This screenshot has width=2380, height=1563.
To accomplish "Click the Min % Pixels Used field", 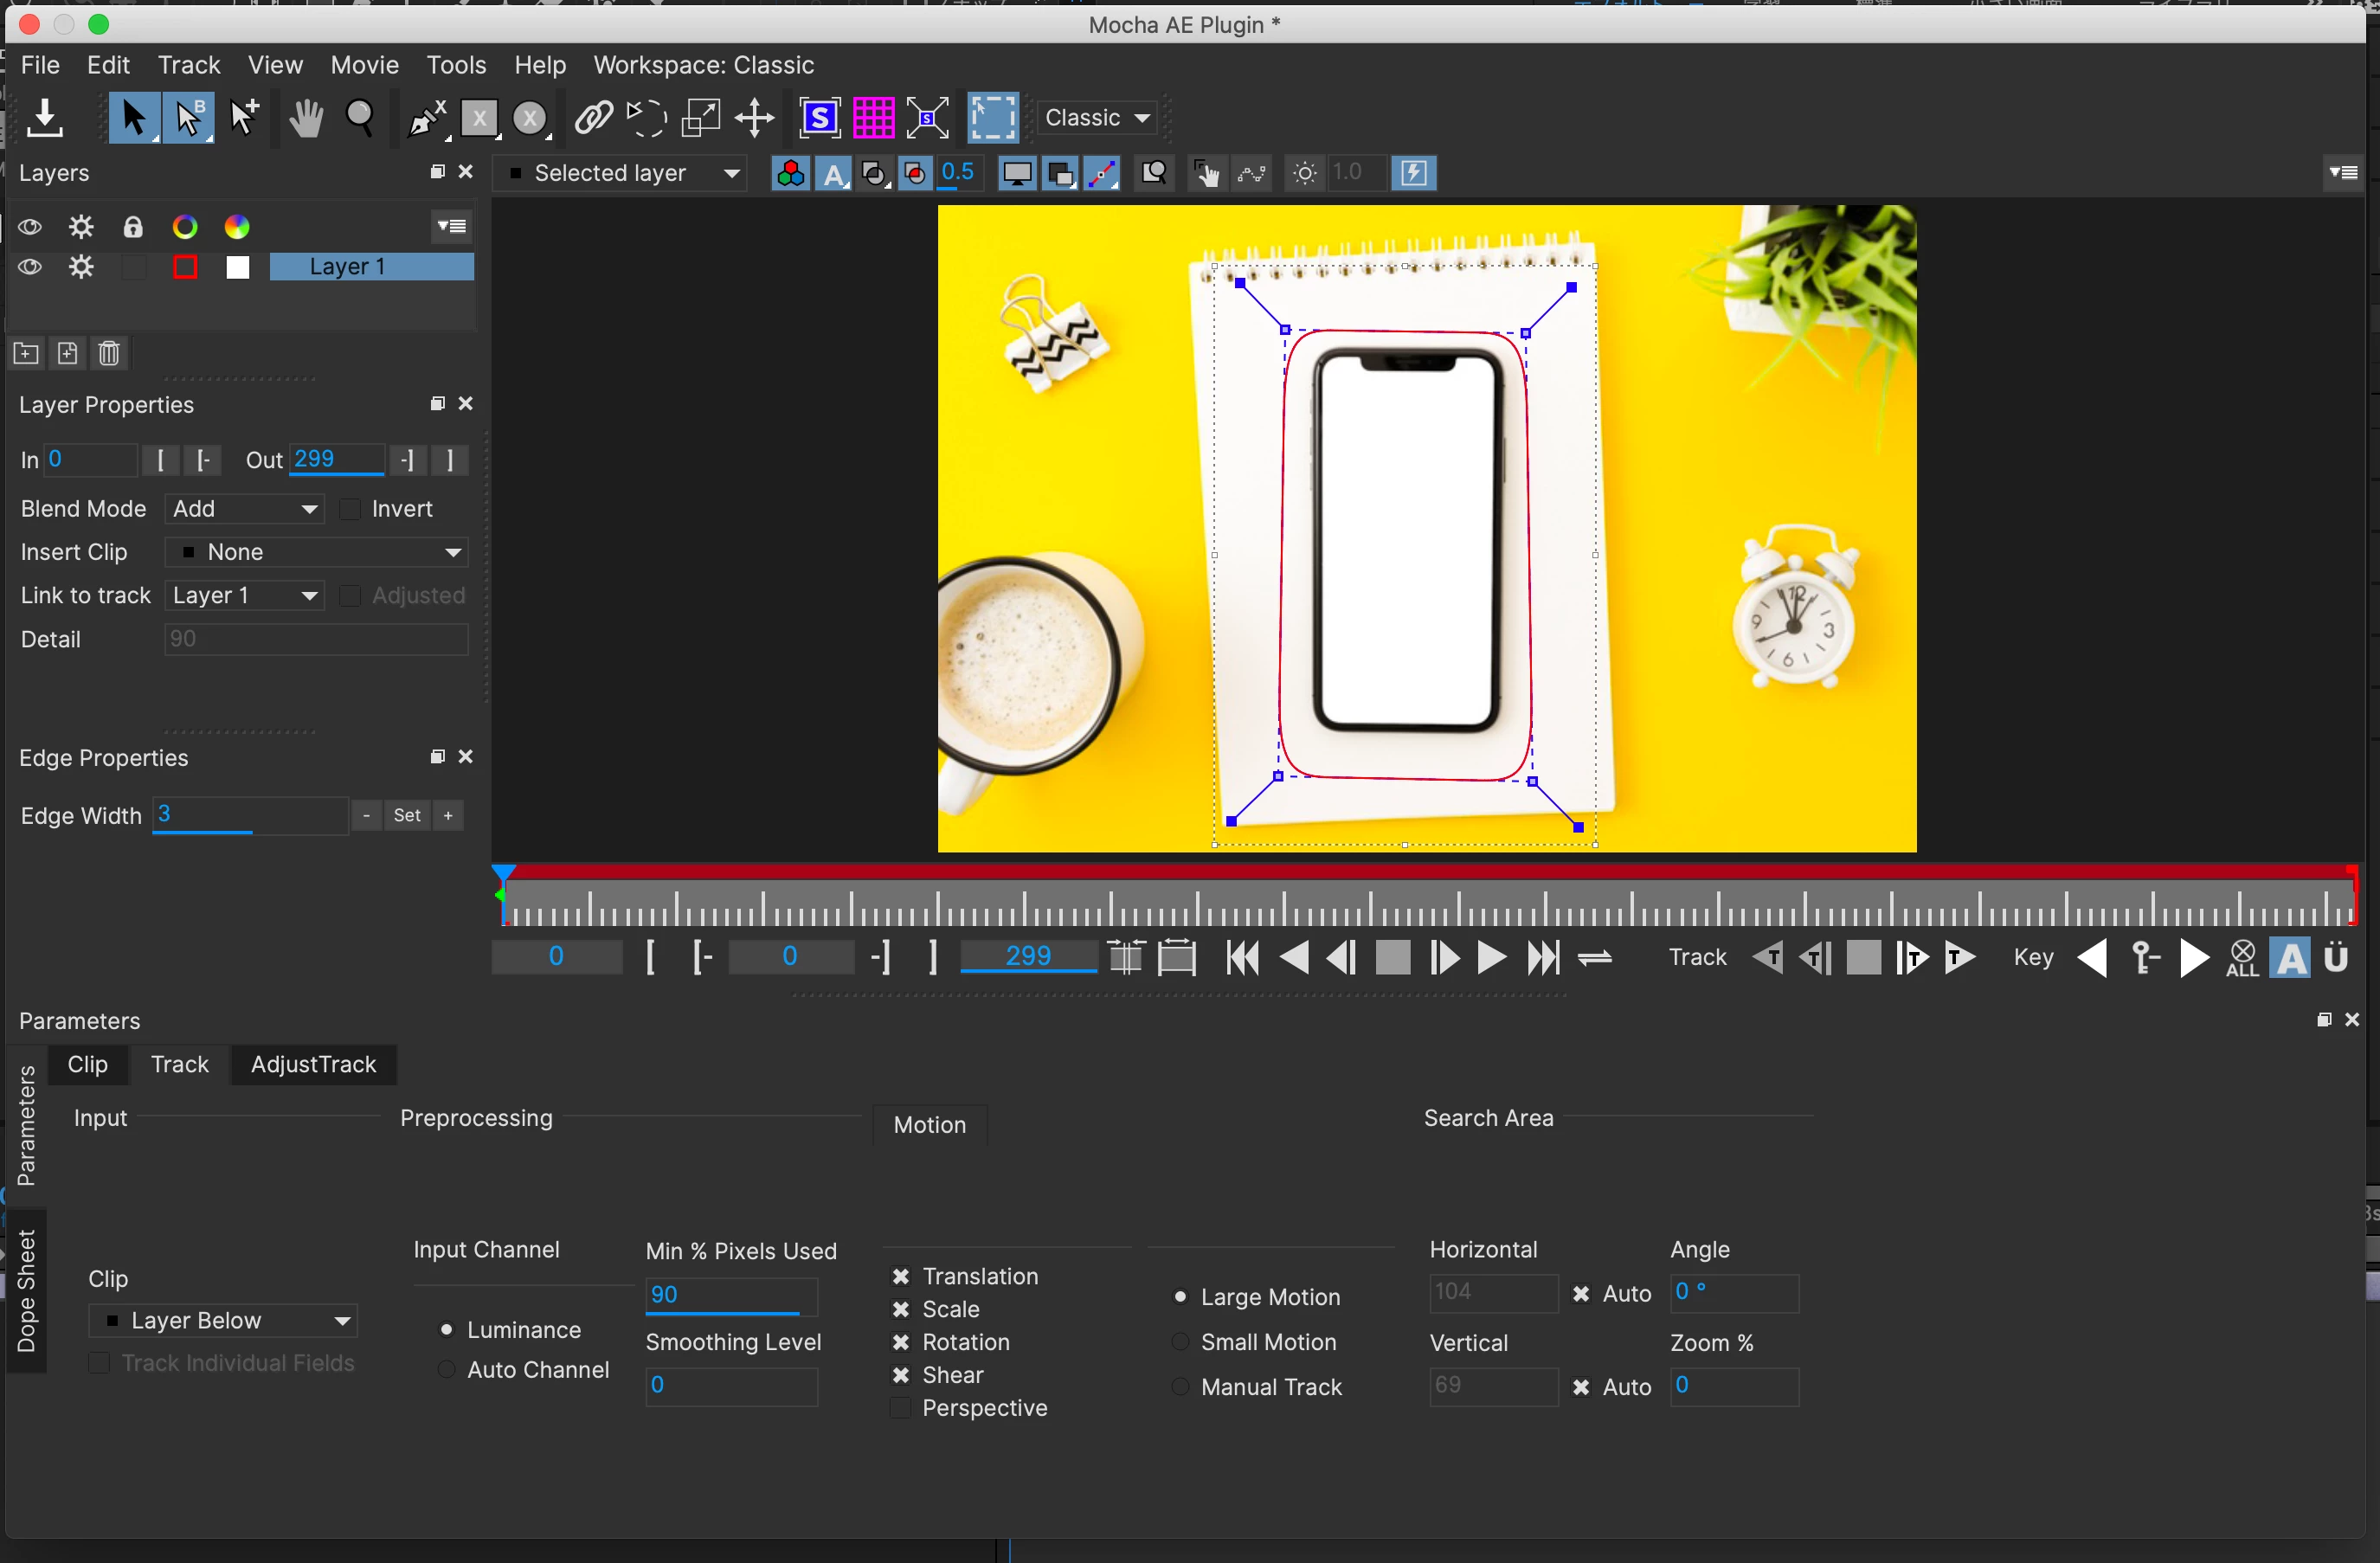I will coord(730,1296).
